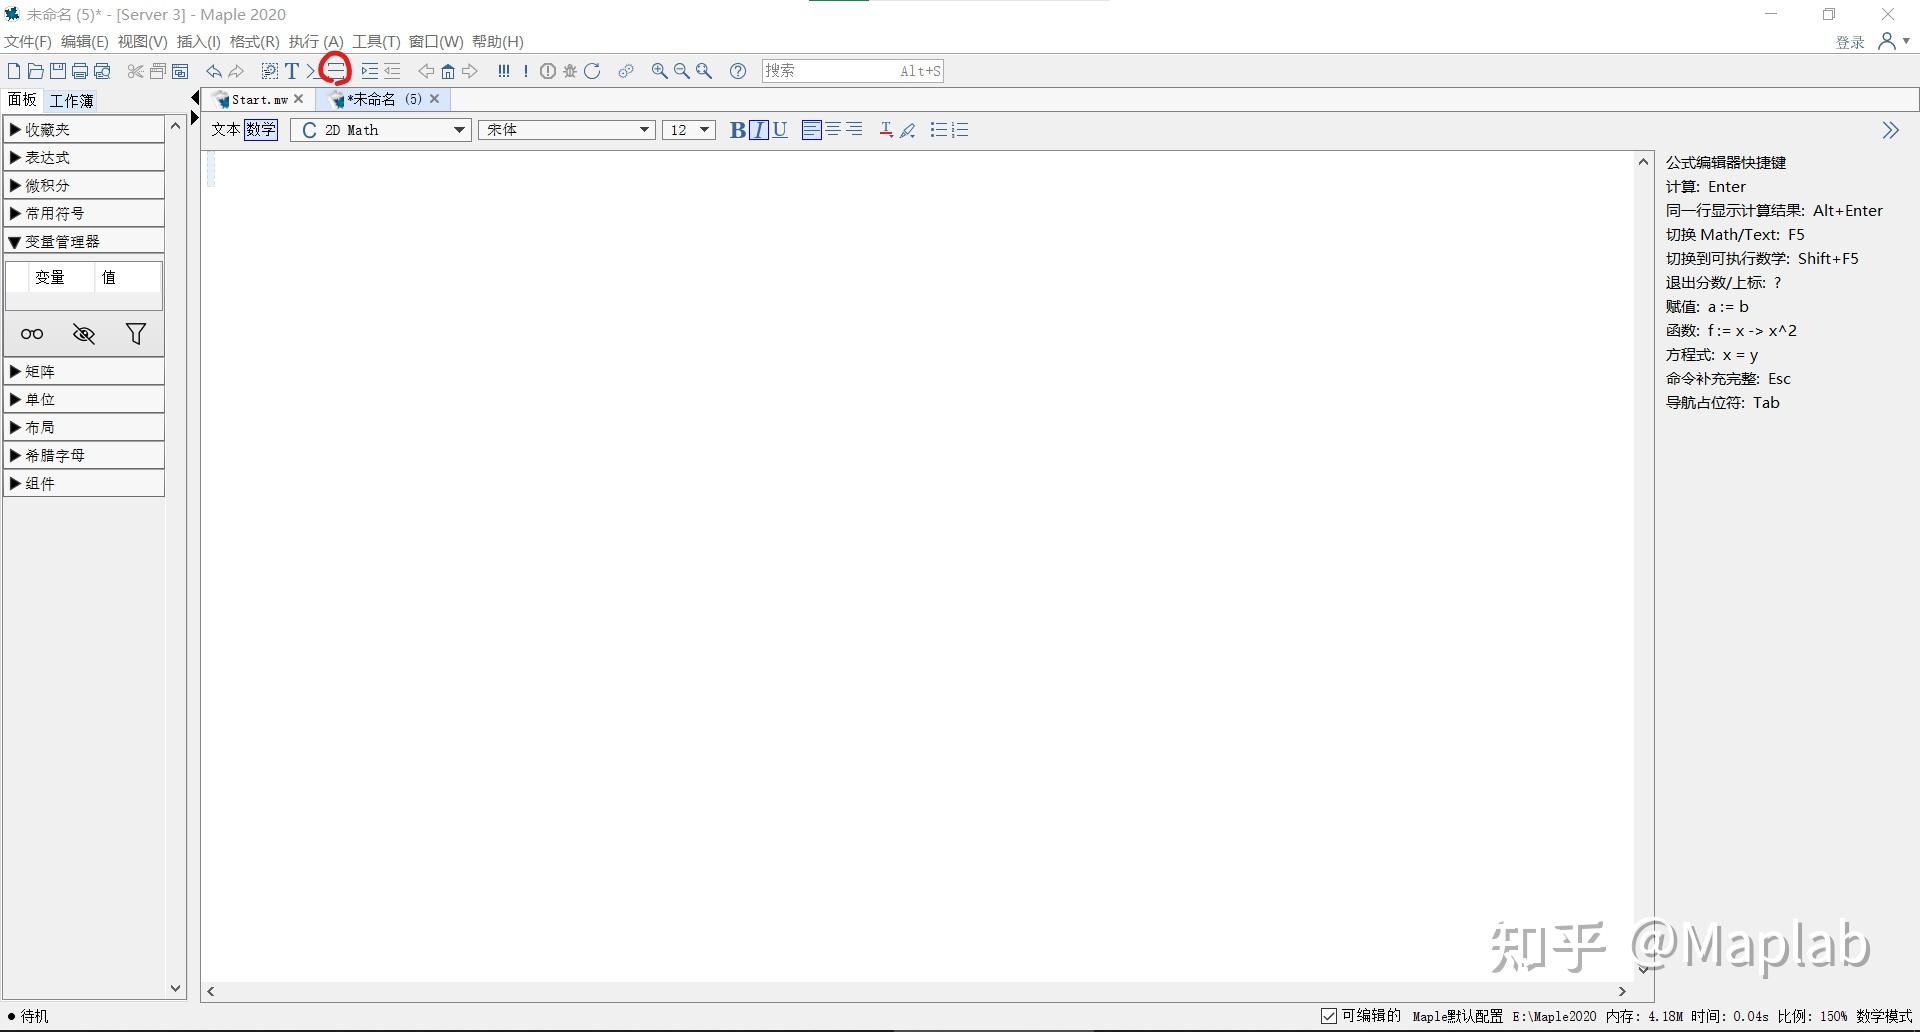Restart the Maple server
The image size is (1920, 1032).
[592, 71]
